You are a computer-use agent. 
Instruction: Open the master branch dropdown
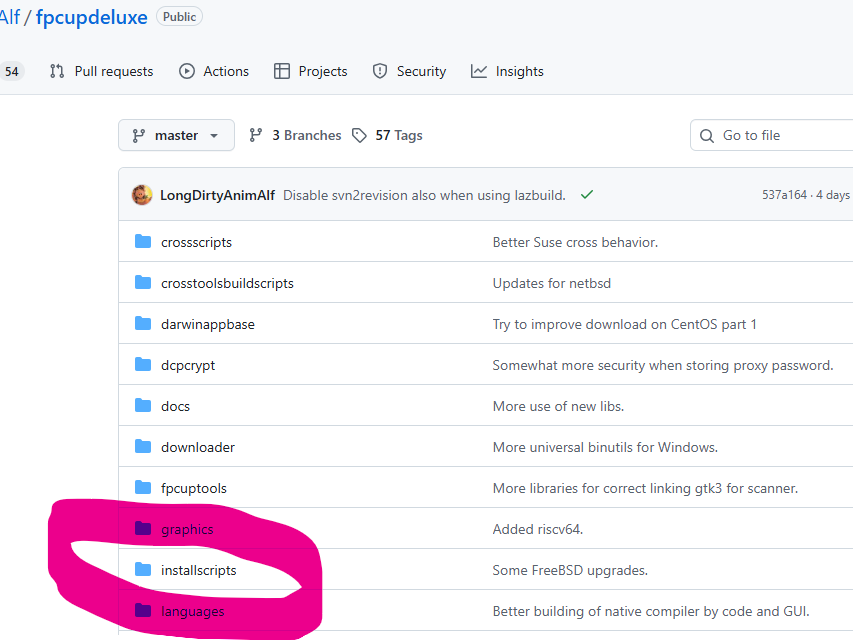176,135
